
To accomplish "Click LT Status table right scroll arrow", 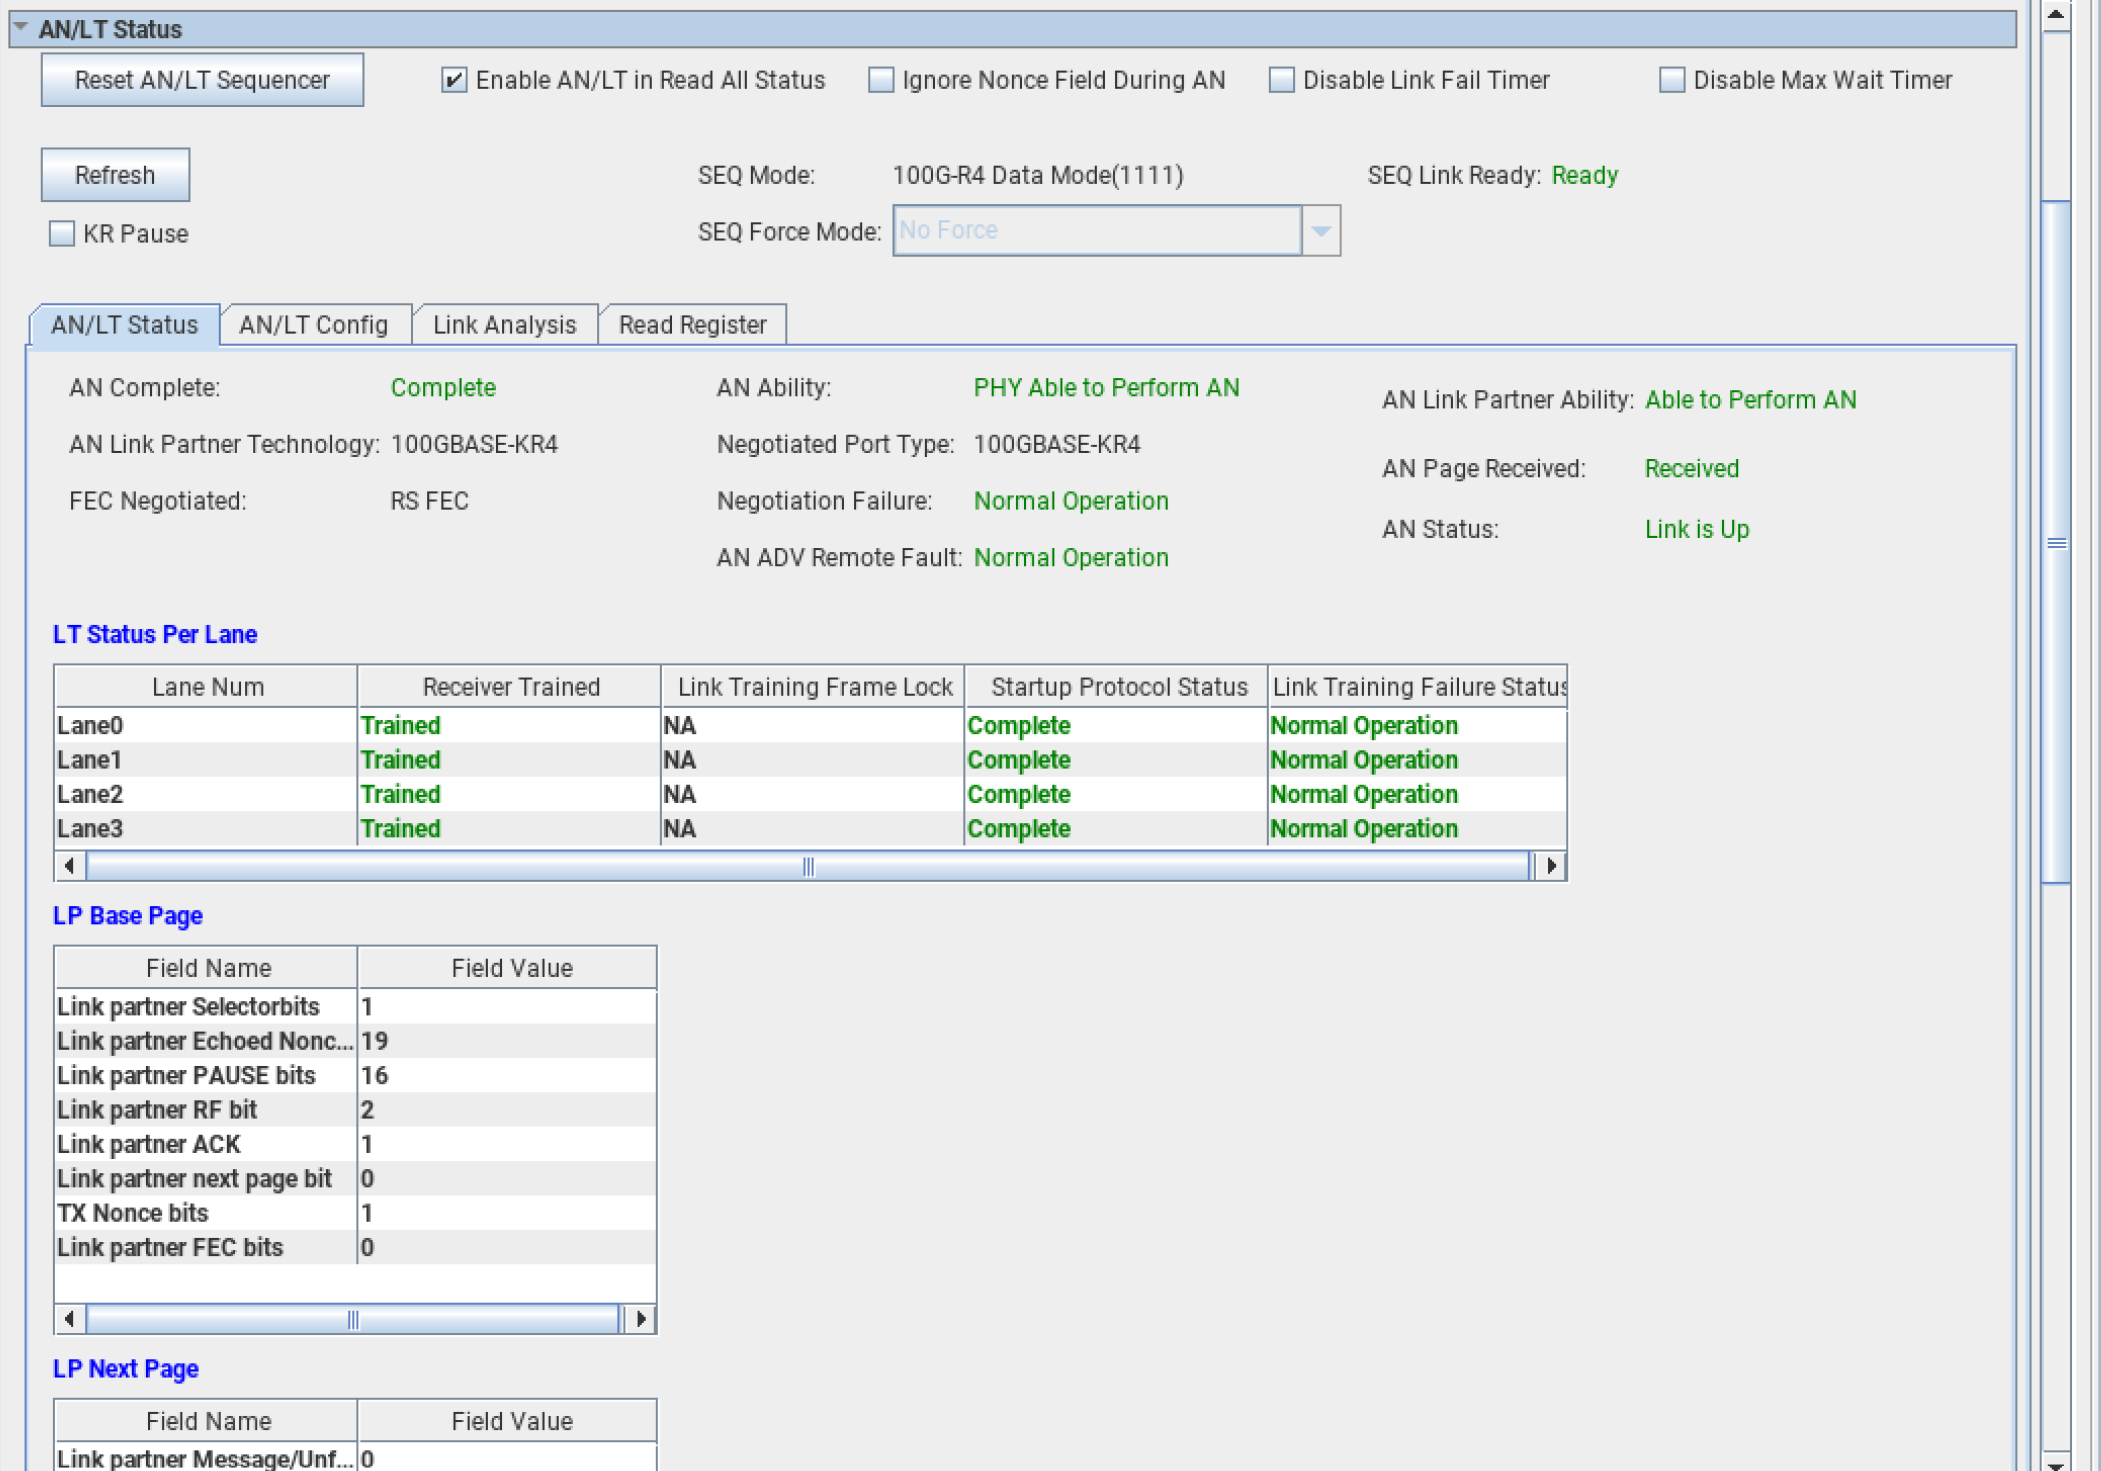I will [1550, 866].
